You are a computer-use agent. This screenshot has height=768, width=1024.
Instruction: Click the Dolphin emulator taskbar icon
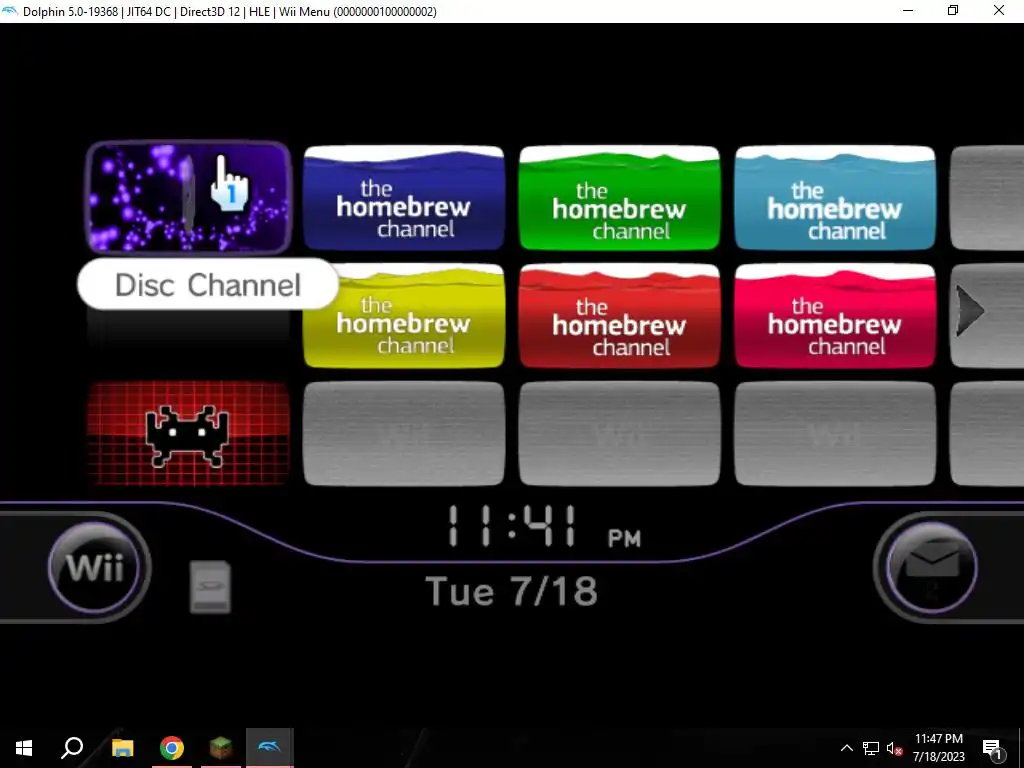tap(270, 748)
